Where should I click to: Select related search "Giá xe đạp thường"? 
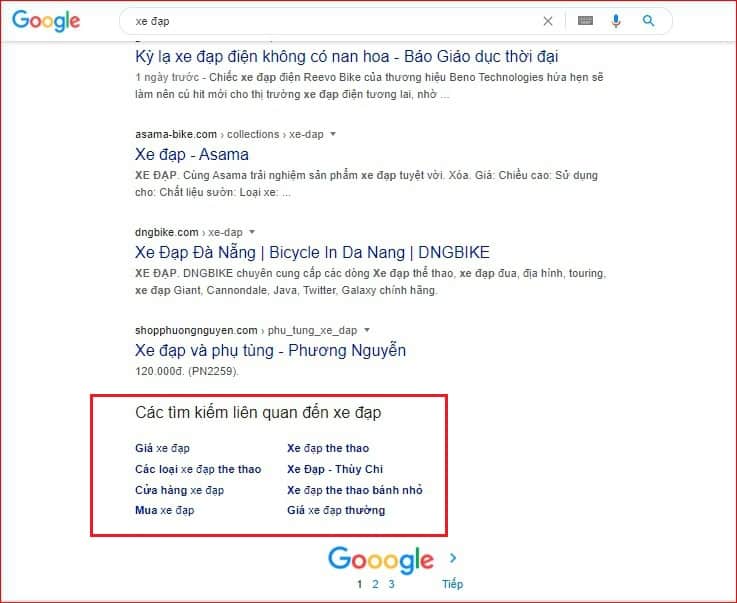336,510
